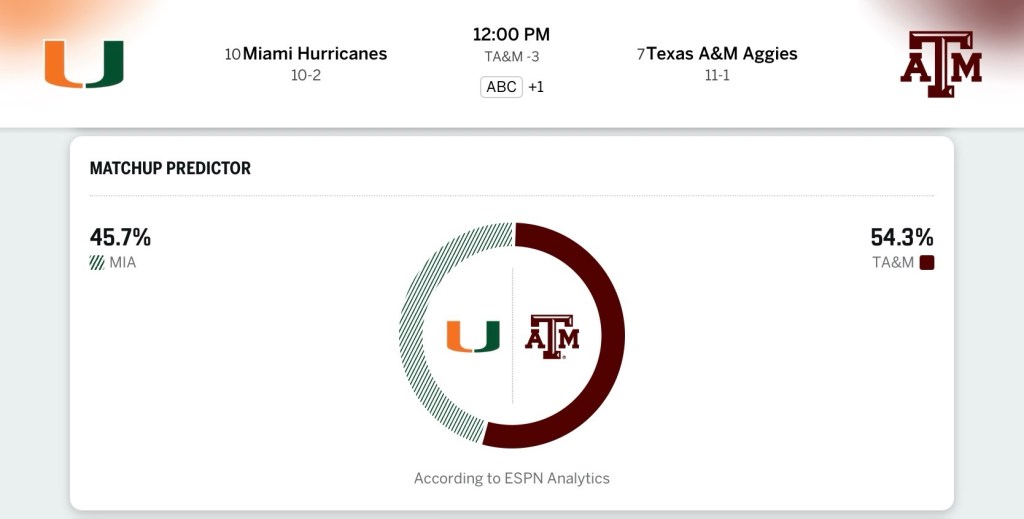Click the TA&M -3 betting line
This screenshot has height=519, width=1024.
[511, 58]
